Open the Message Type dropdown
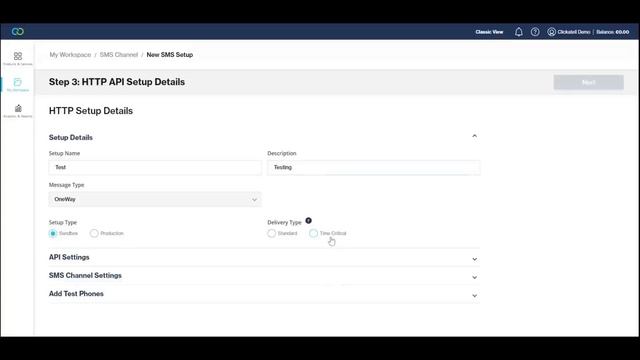 [155, 199]
